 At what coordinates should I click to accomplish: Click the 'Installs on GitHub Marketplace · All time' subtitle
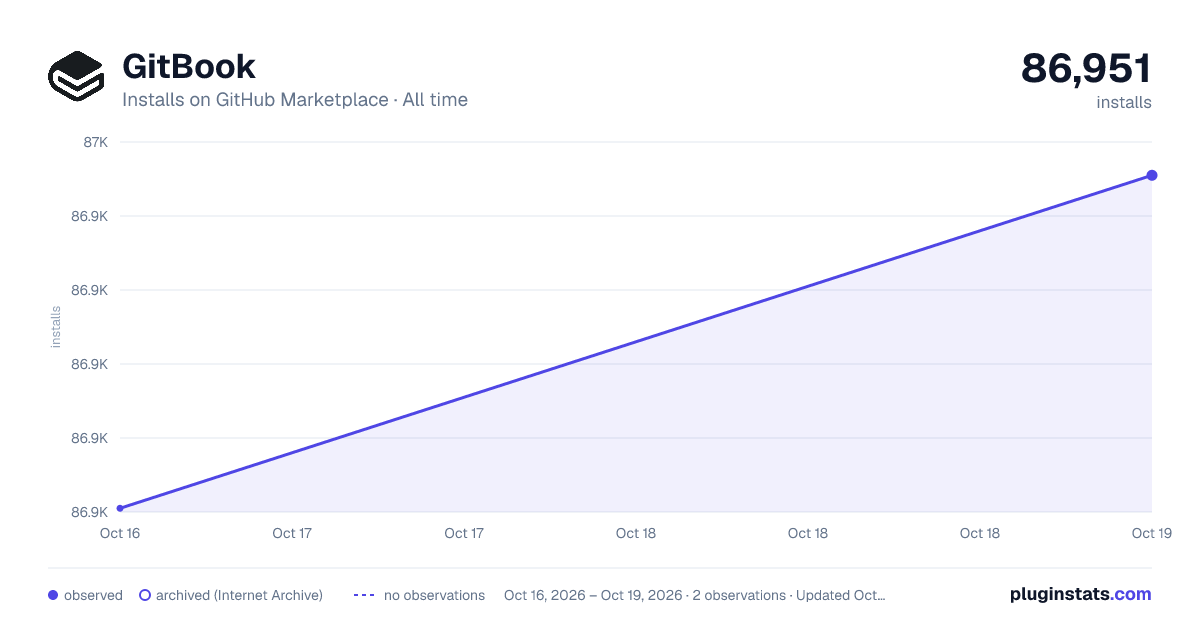click(x=295, y=100)
